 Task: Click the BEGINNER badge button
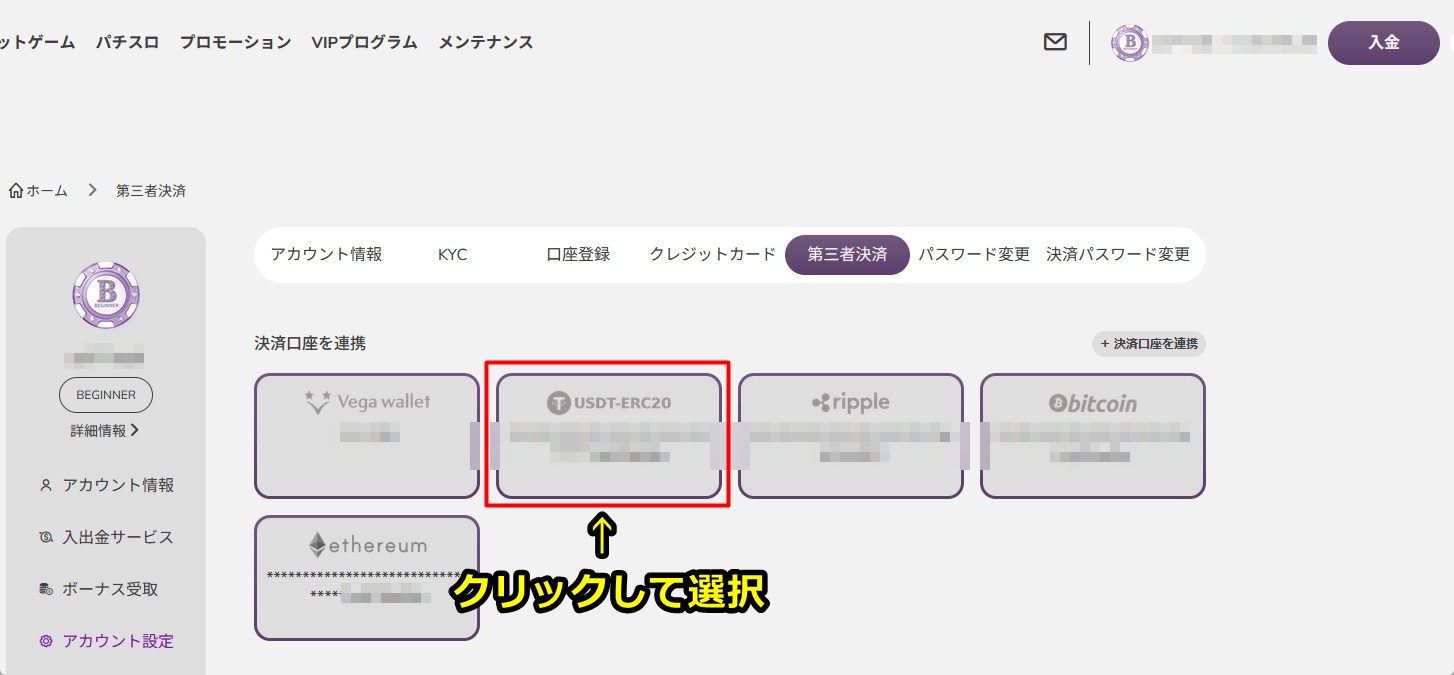106,395
